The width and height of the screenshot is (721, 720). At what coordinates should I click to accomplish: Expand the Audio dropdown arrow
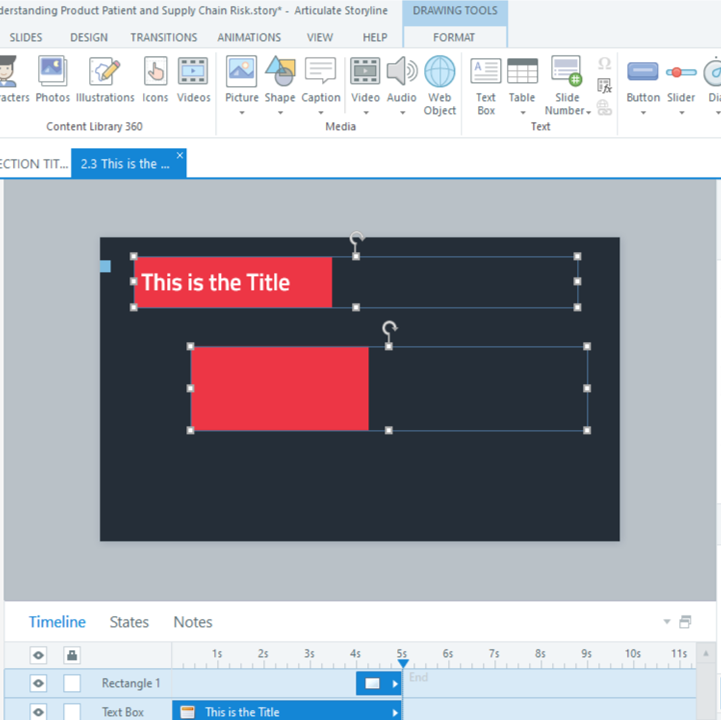point(402,113)
